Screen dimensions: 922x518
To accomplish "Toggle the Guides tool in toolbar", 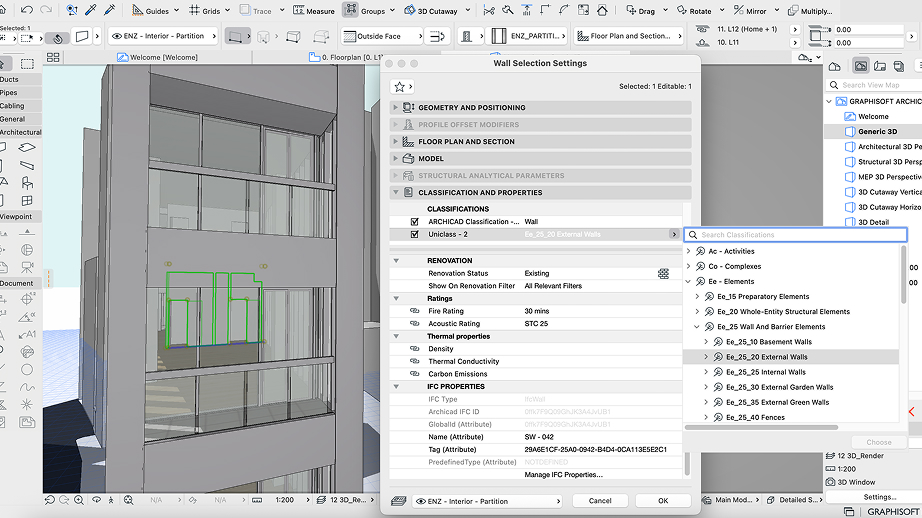I will (x=150, y=11).
